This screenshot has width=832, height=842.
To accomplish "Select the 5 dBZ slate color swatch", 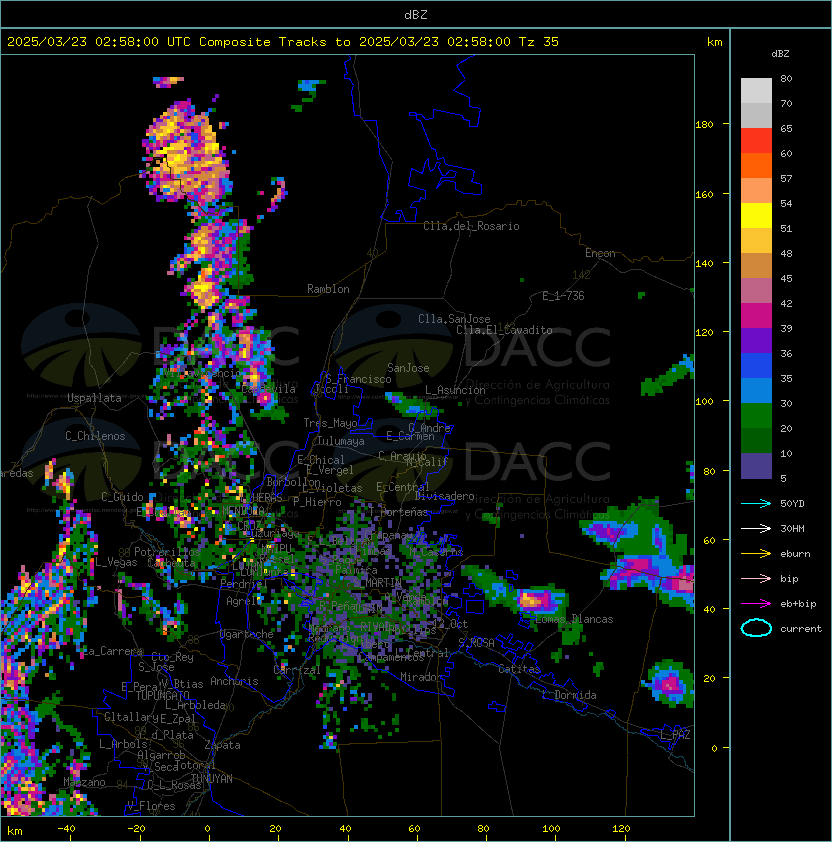I will click(756, 466).
